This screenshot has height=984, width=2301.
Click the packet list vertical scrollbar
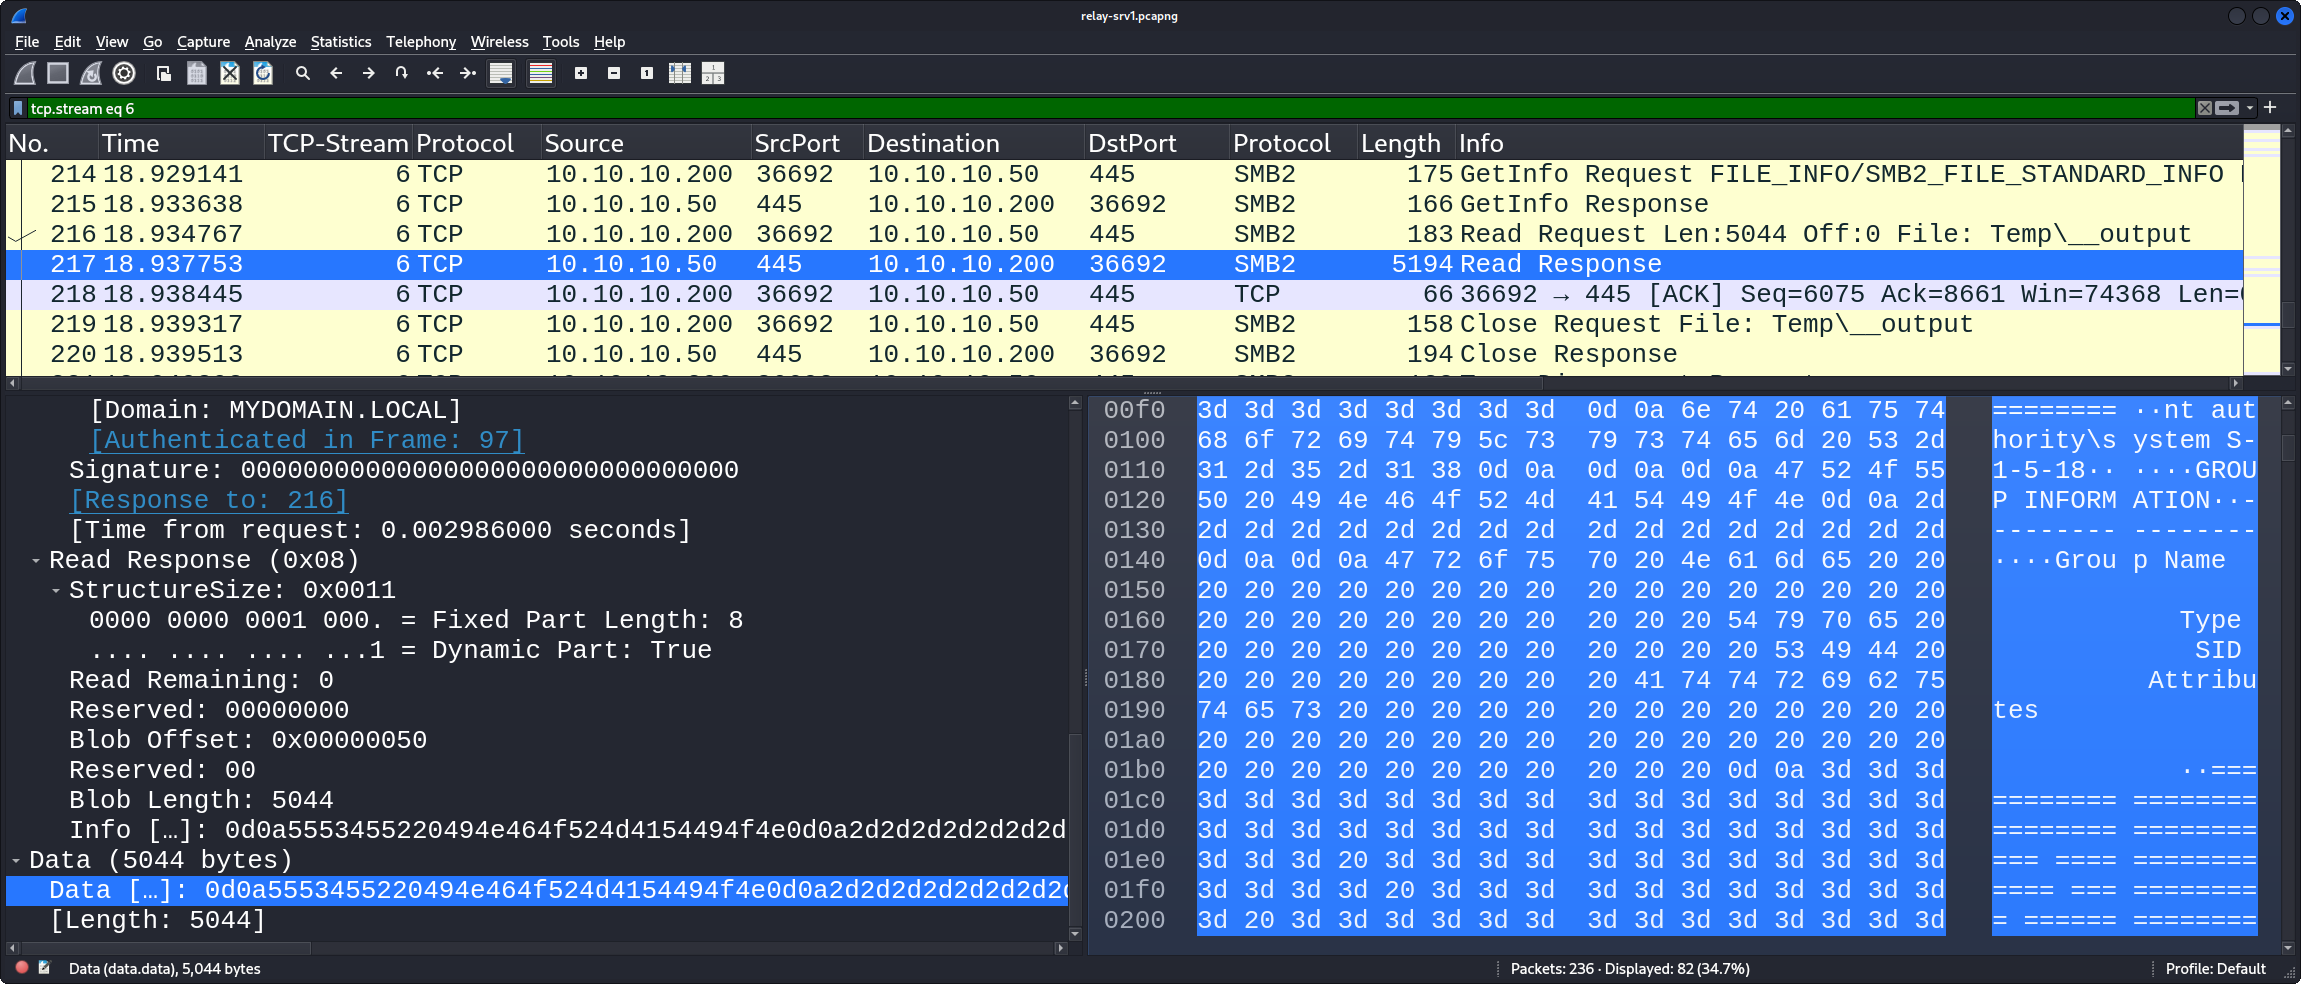(x=2288, y=250)
